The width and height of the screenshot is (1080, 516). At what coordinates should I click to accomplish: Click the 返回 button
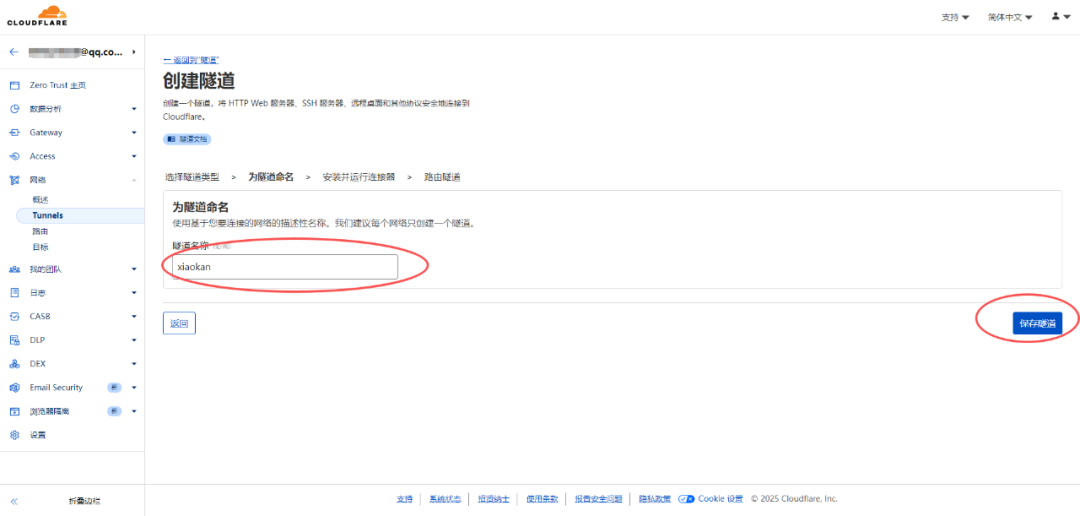click(179, 323)
